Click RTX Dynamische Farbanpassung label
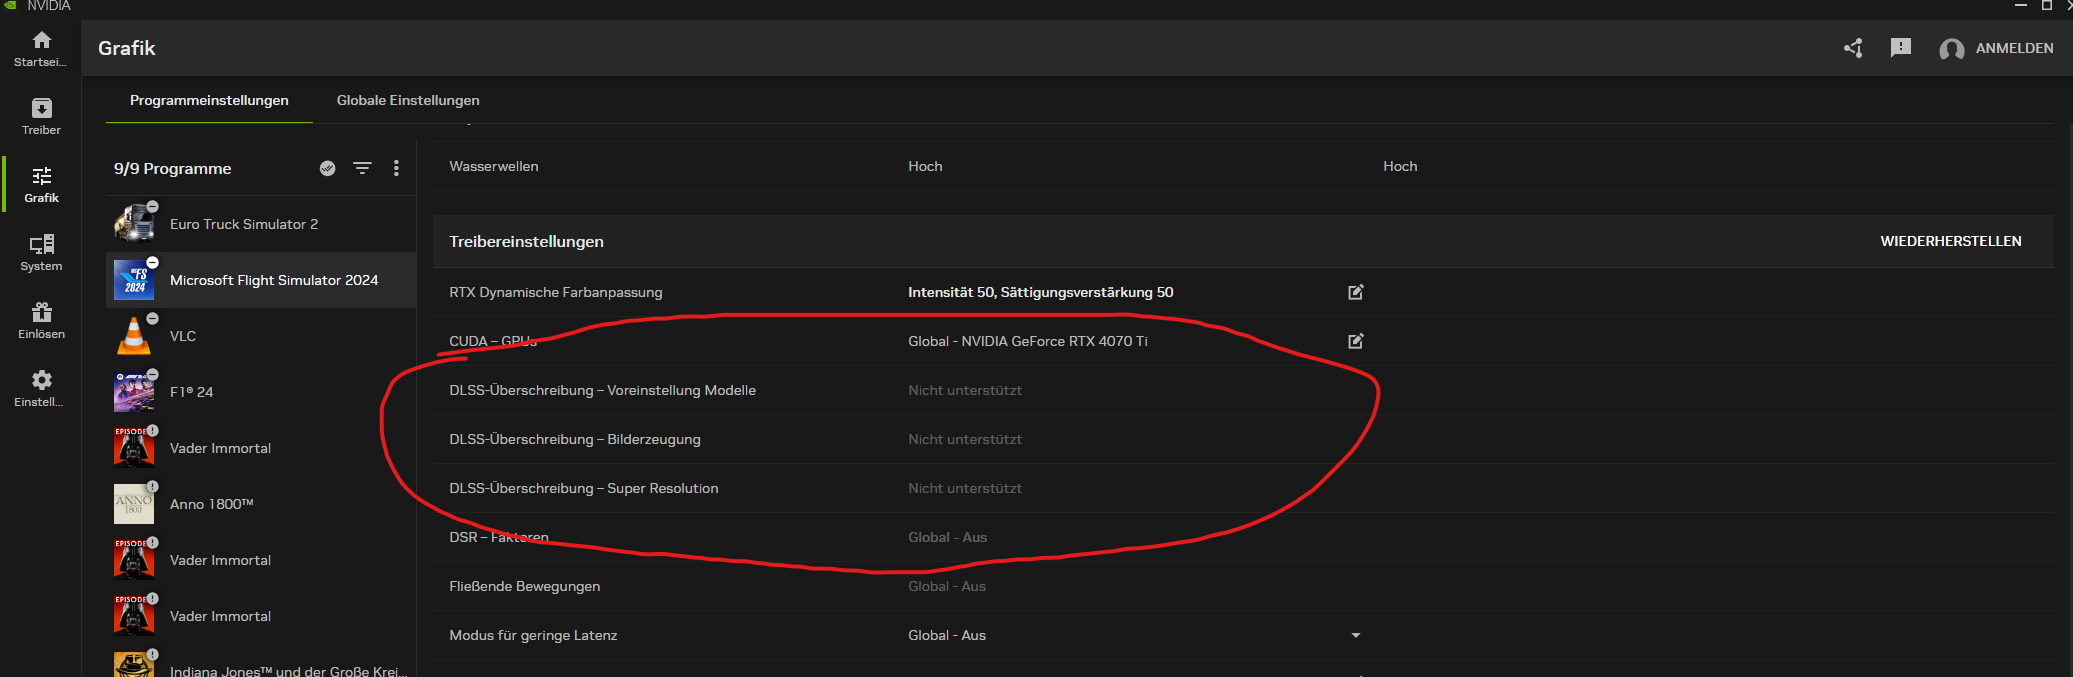The image size is (2073, 677). coord(556,292)
